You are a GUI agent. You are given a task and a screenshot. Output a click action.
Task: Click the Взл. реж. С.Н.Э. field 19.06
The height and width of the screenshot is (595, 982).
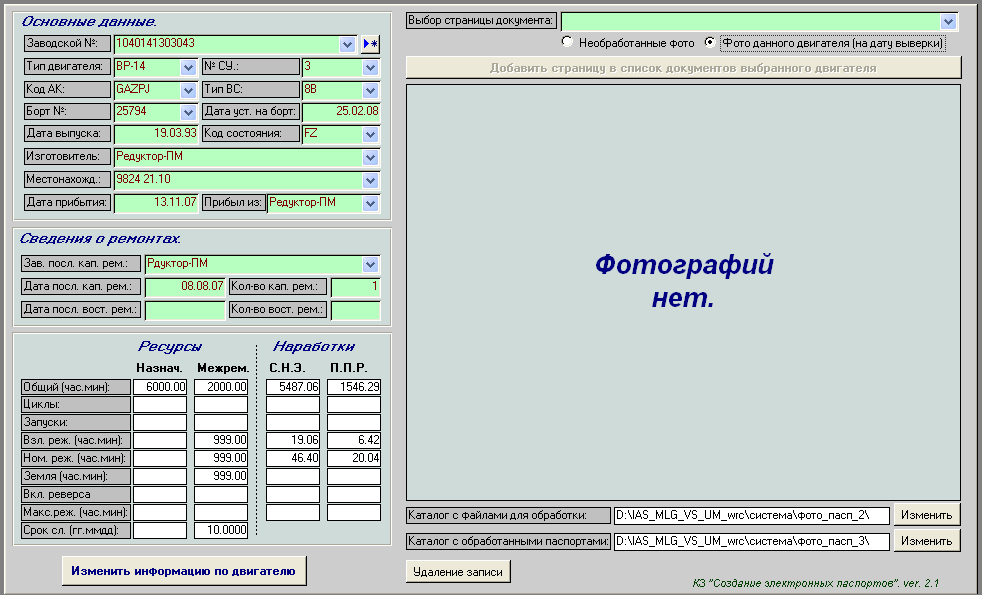[292, 440]
